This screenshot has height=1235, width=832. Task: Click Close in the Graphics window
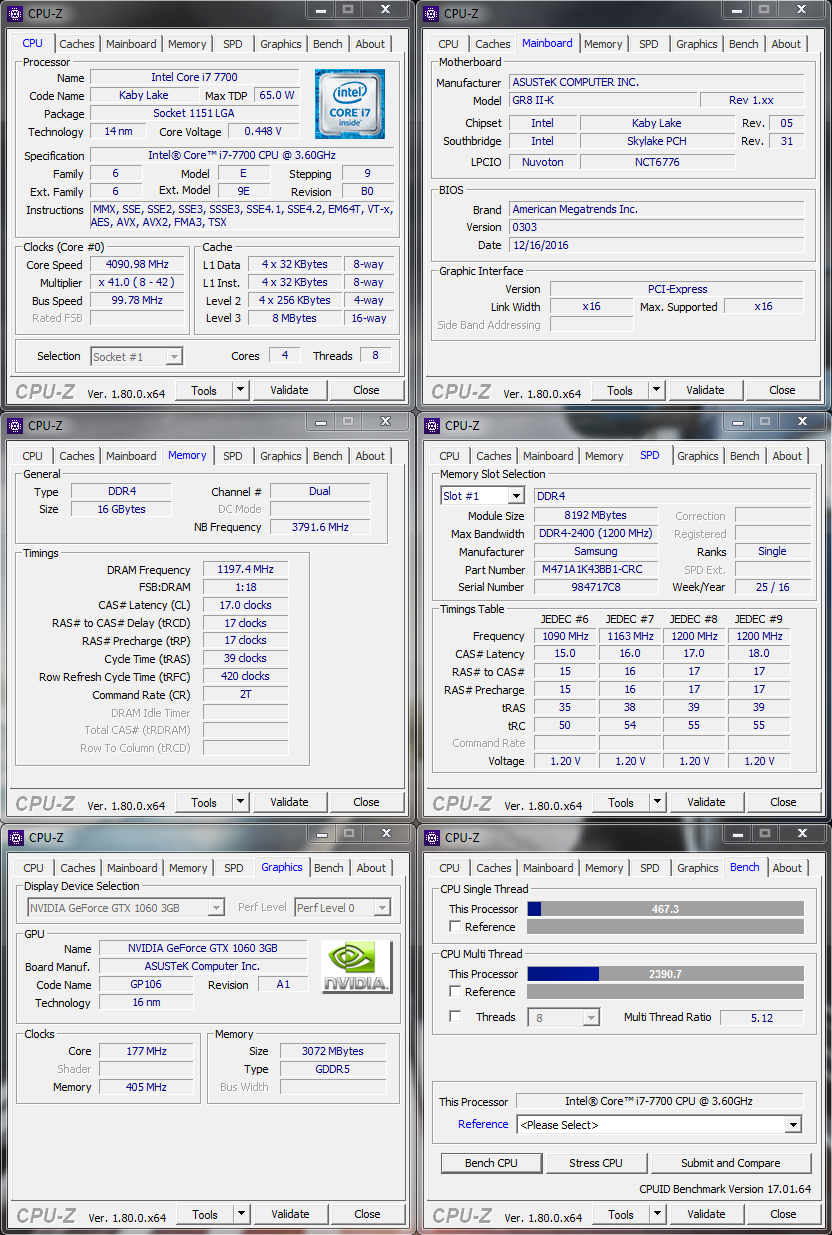[367, 1214]
